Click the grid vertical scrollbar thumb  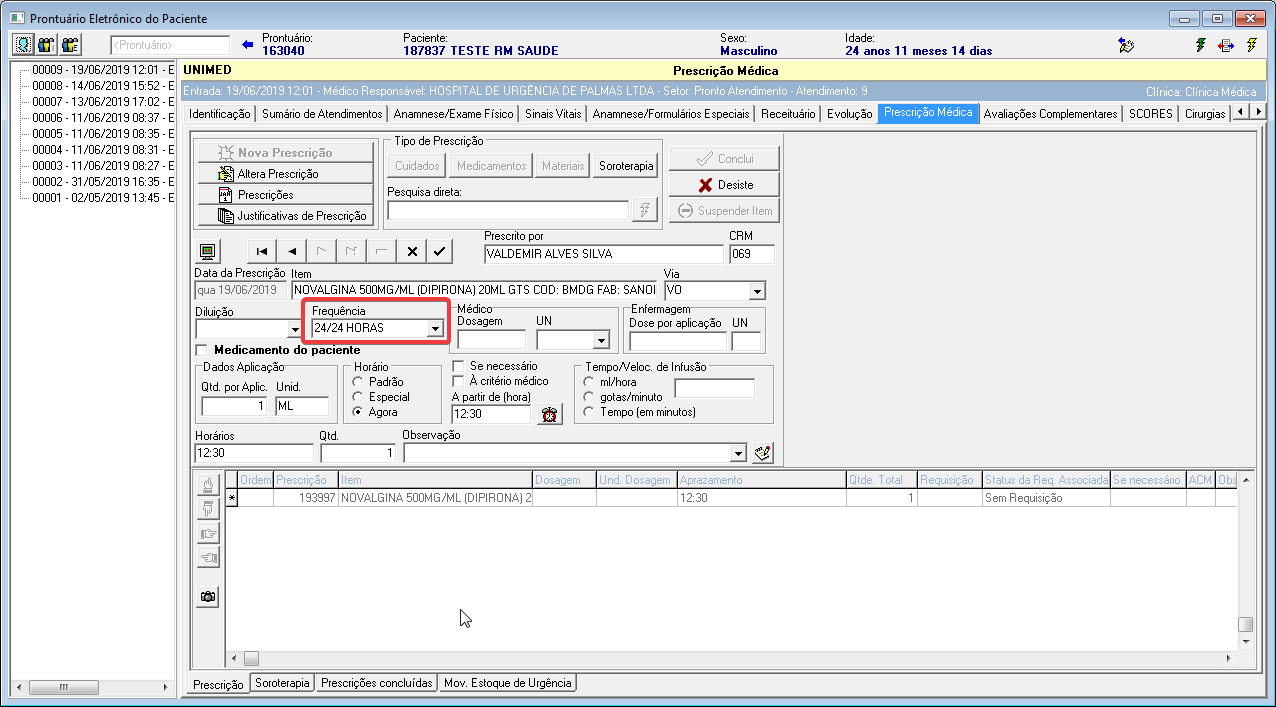tap(1245, 625)
